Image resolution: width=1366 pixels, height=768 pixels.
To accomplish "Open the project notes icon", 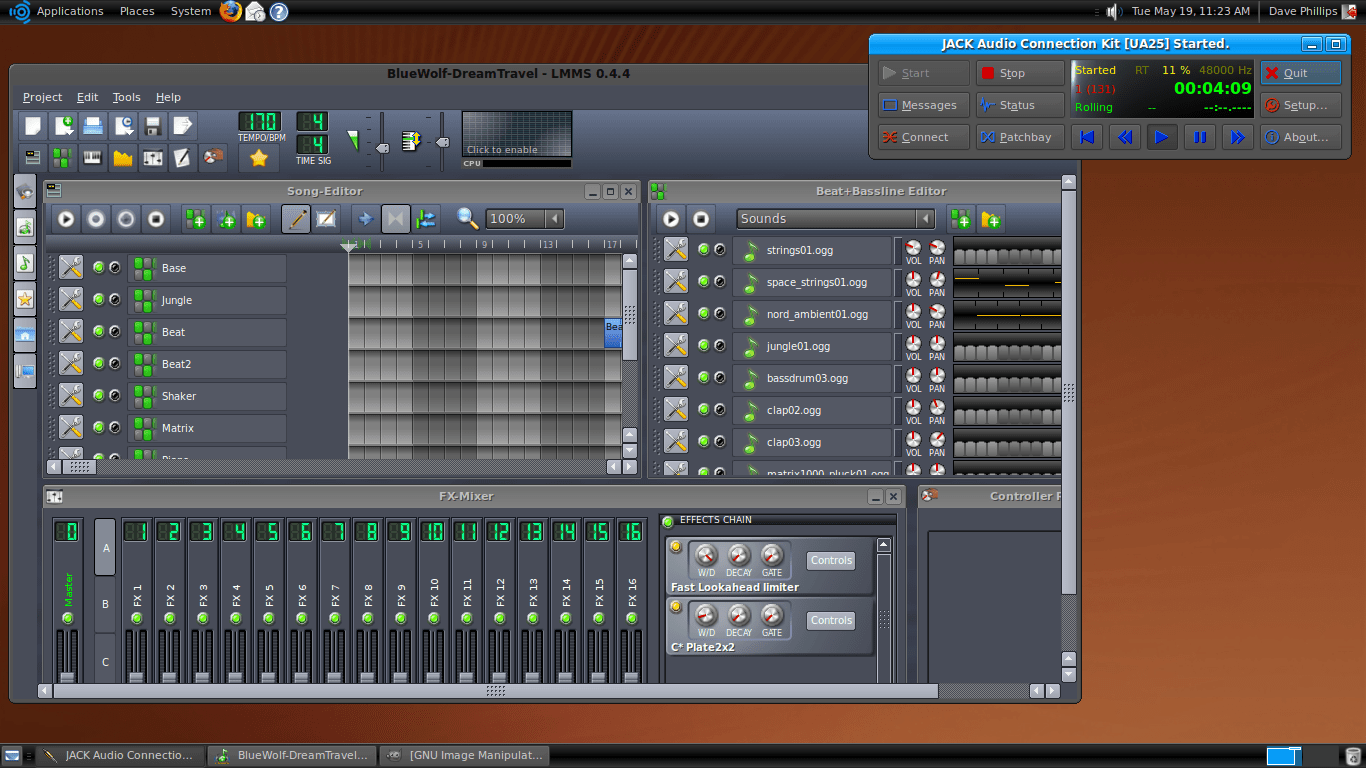I will (x=181, y=158).
